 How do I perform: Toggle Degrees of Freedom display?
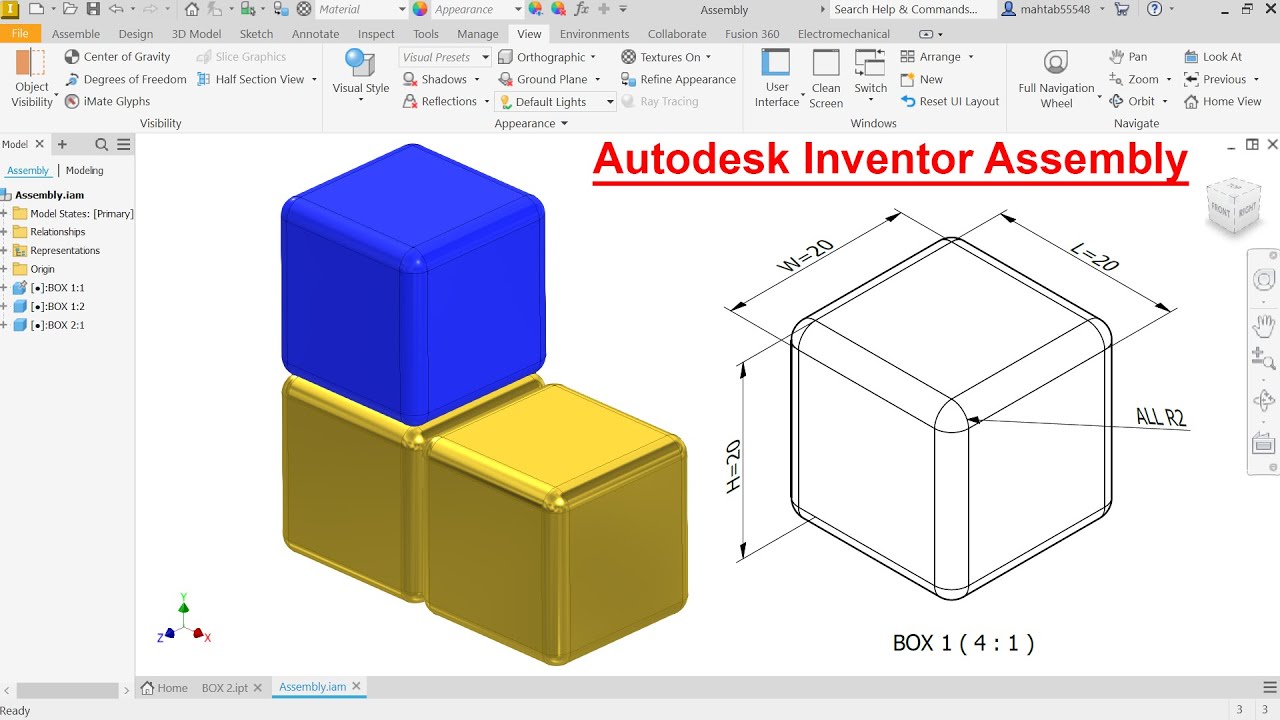tap(126, 79)
